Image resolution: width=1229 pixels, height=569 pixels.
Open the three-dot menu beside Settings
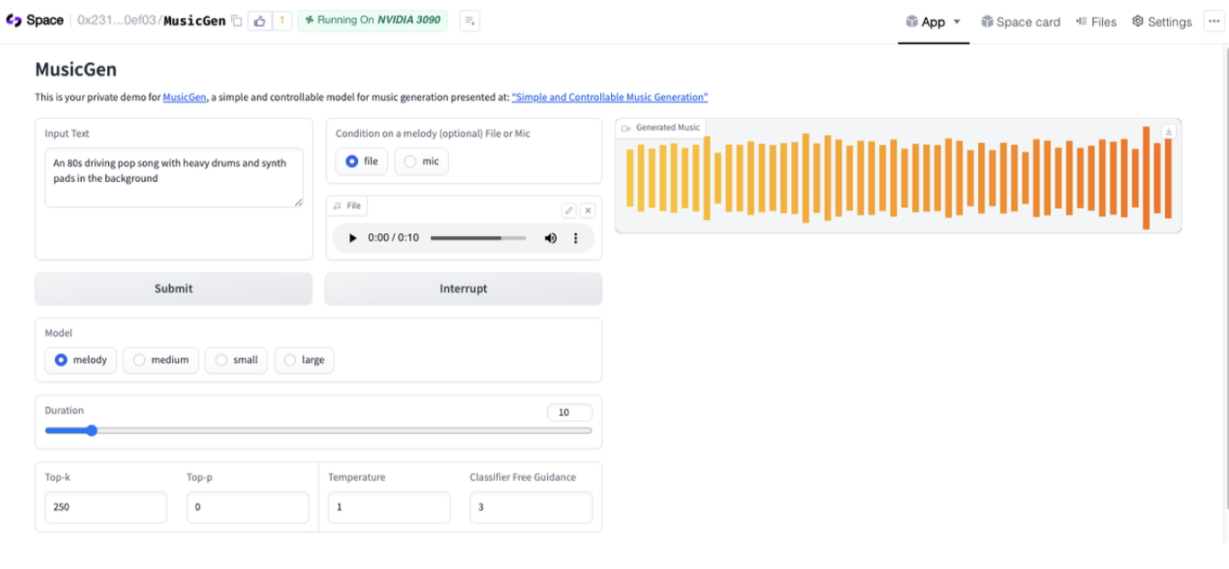(1214, 21)
